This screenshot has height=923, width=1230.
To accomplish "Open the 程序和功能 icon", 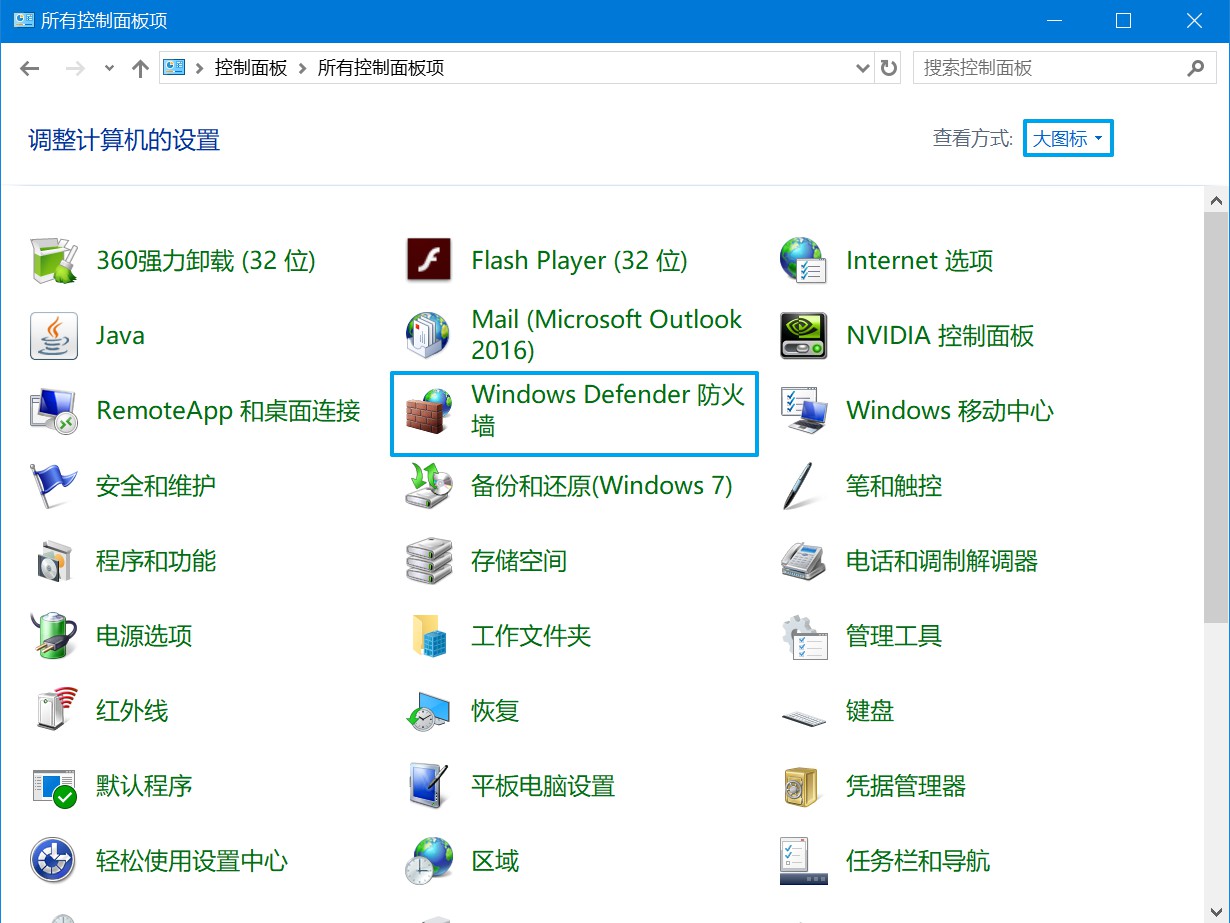I will tap(54, 561).
